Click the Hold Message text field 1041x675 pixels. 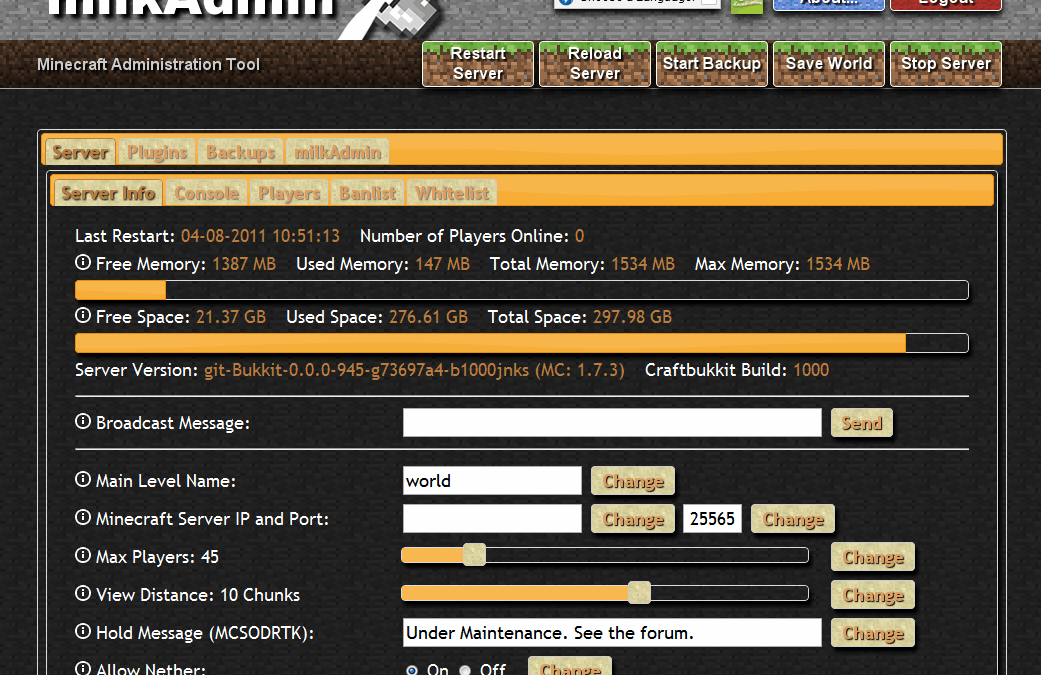pyautogui.click(x=612, y=633)
